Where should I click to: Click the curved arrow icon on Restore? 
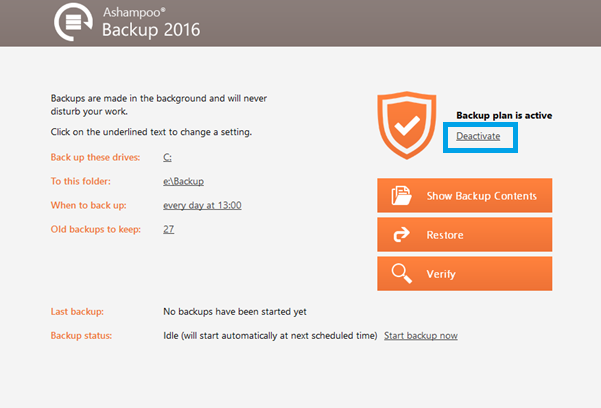point(401,235)
